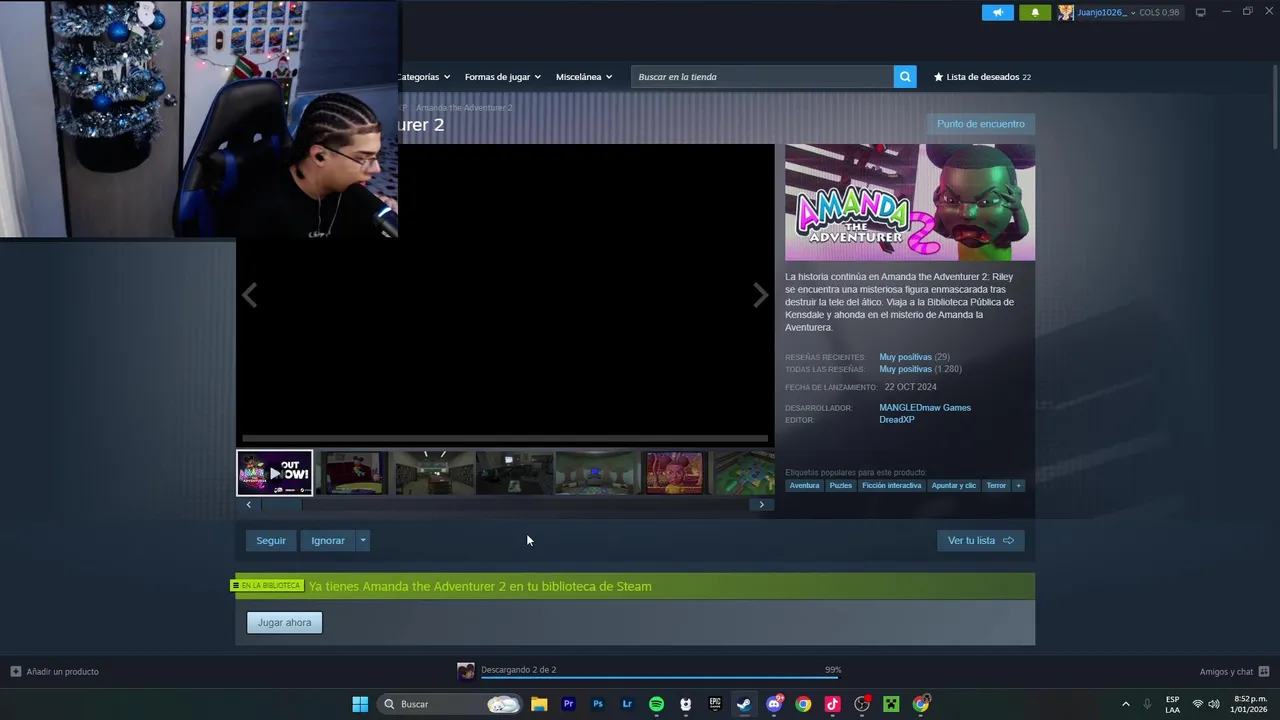
Task: Go to the next media with right arrow
Action: (760, 295)
